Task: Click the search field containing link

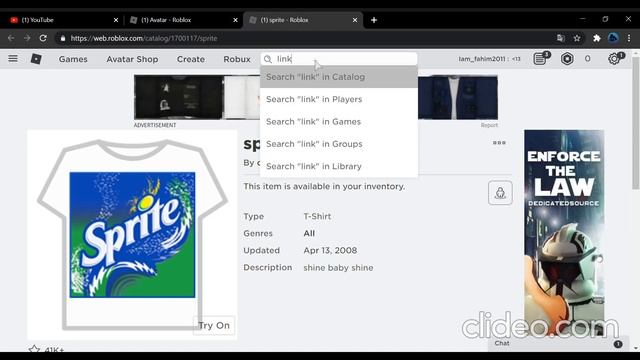Action: [339, 59]
